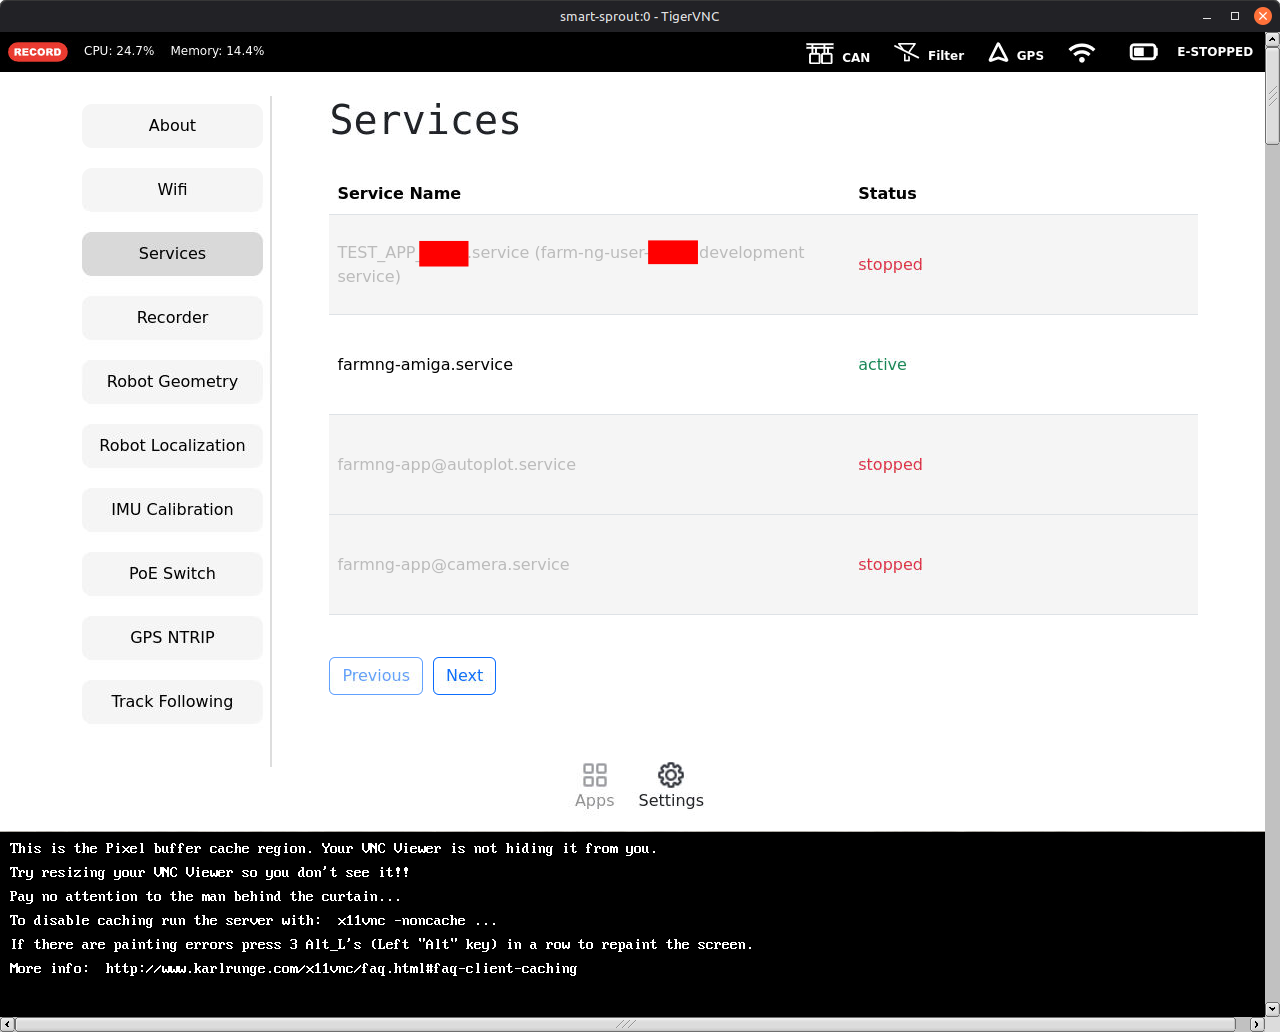
Task: Click the battery level icon
Action: tap(1143, 52)
